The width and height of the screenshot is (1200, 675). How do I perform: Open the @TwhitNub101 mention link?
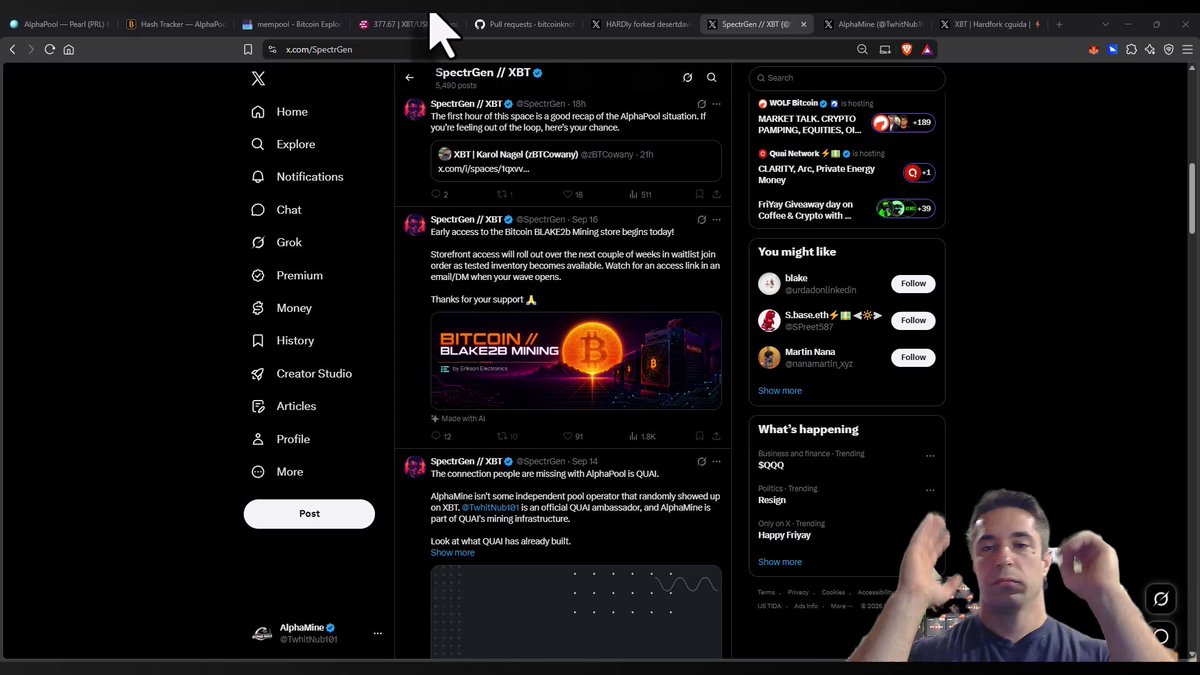[491, 507]
